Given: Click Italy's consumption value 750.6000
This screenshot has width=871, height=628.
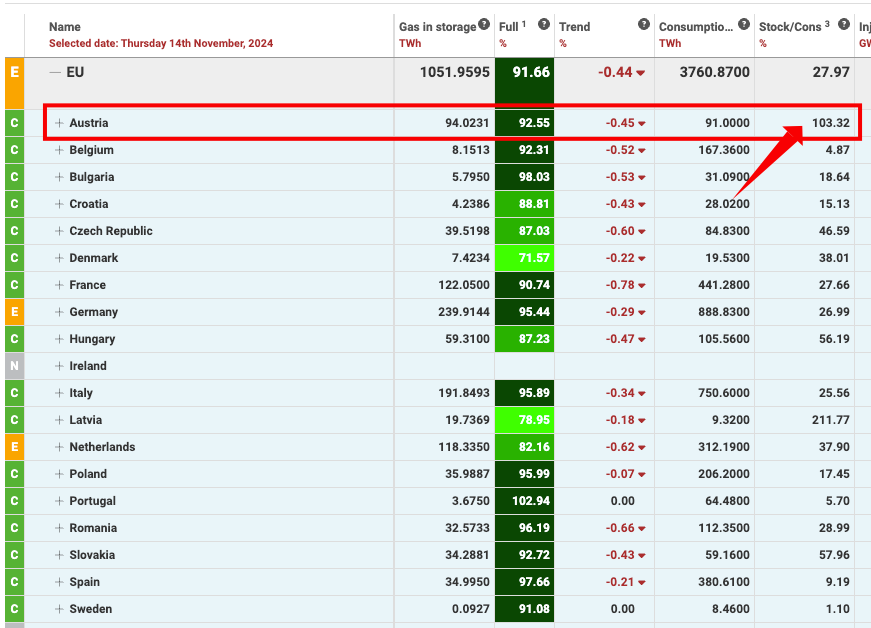Looking at the screenshot, I should pyautogui.click(x=724, y=393).
